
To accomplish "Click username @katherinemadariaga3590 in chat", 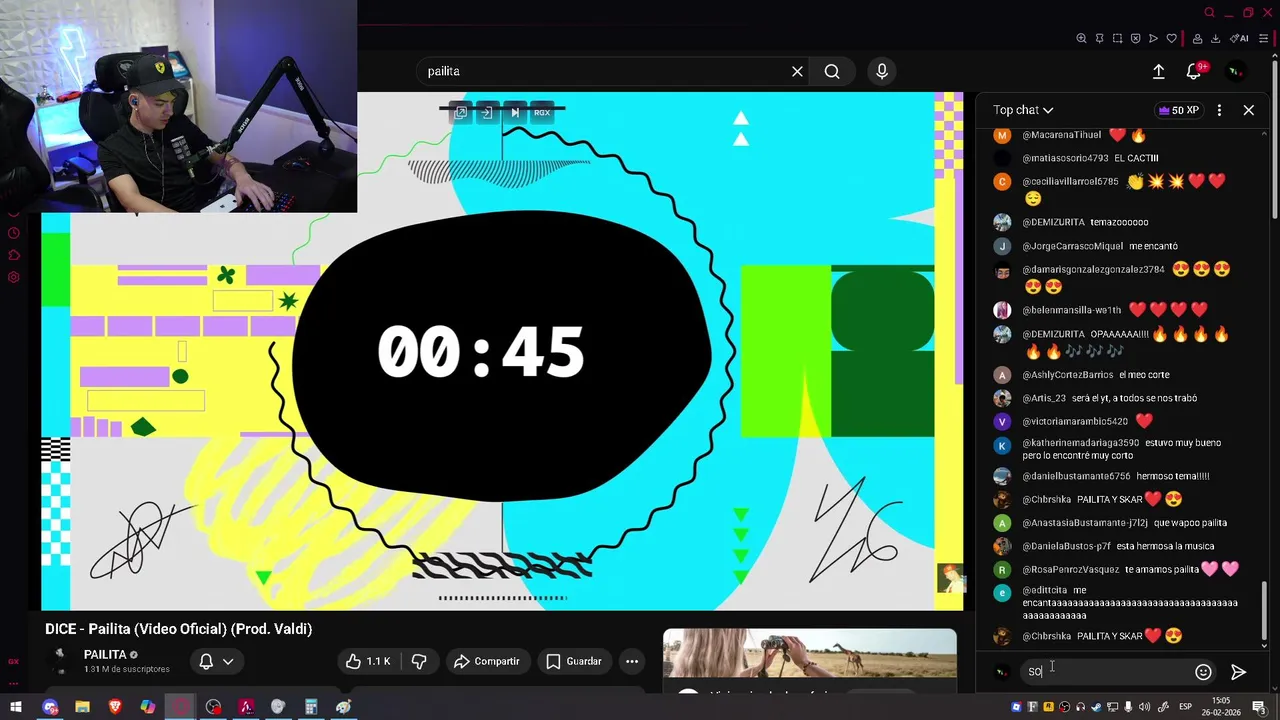I will coord(1080,443).
